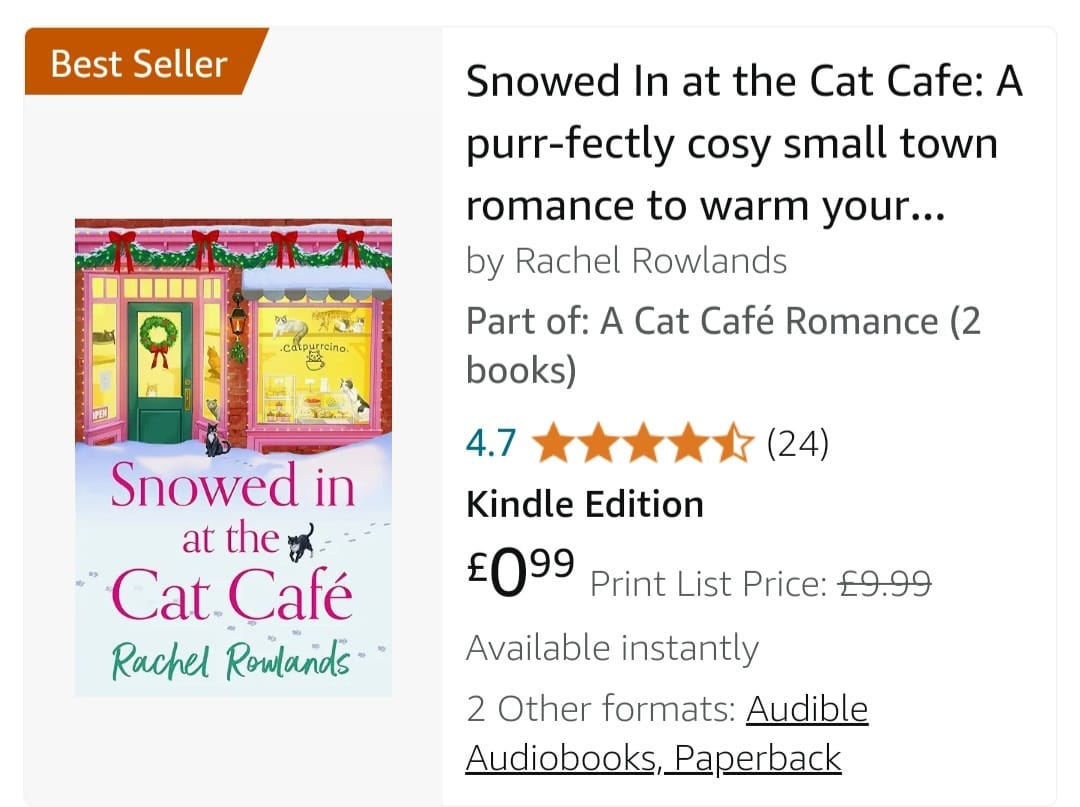Screen dimensions: 1080x807
Task: Click the struck-through £9.99 list price
Action: (x=884, y=584)
